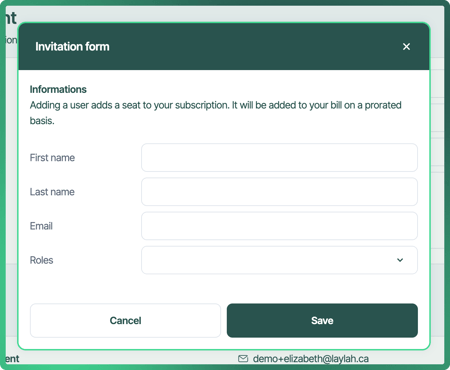
Task: Expand the Roles chevron arrow
Action: (x=400, y=260)
